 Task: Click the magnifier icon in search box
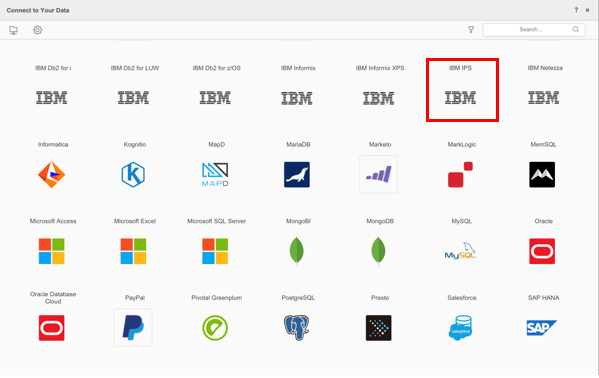pyautogui.click(x=576, y=29)
